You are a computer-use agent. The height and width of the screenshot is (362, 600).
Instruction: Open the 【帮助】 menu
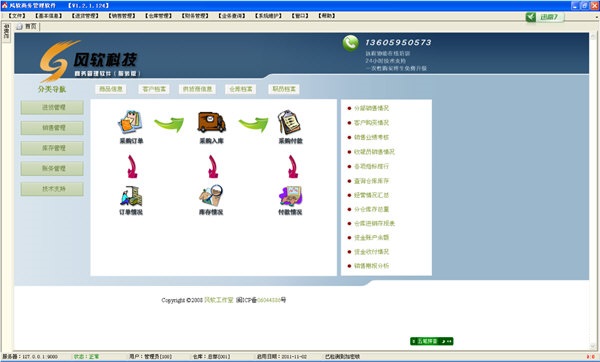tap(327, 16)
